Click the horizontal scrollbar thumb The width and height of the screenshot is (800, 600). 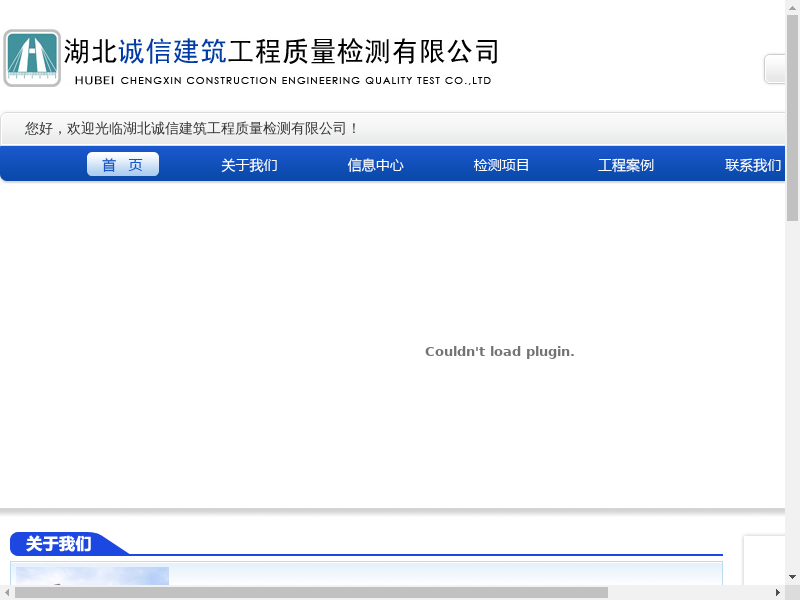311,592
